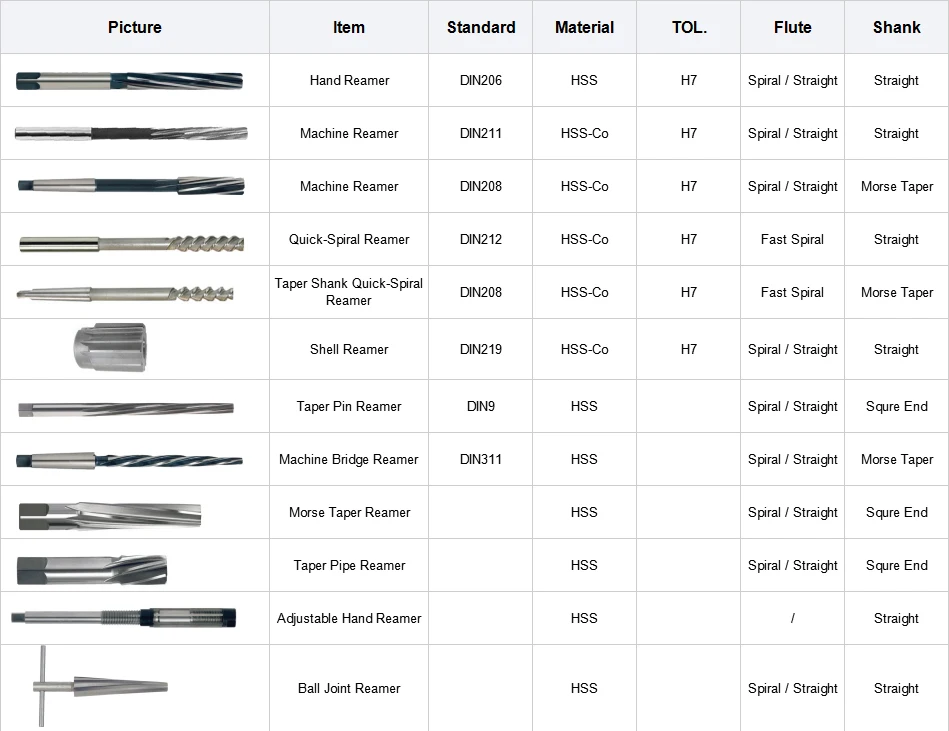Click the TOL. column header

pyautogui.click(x=689, y=27)
